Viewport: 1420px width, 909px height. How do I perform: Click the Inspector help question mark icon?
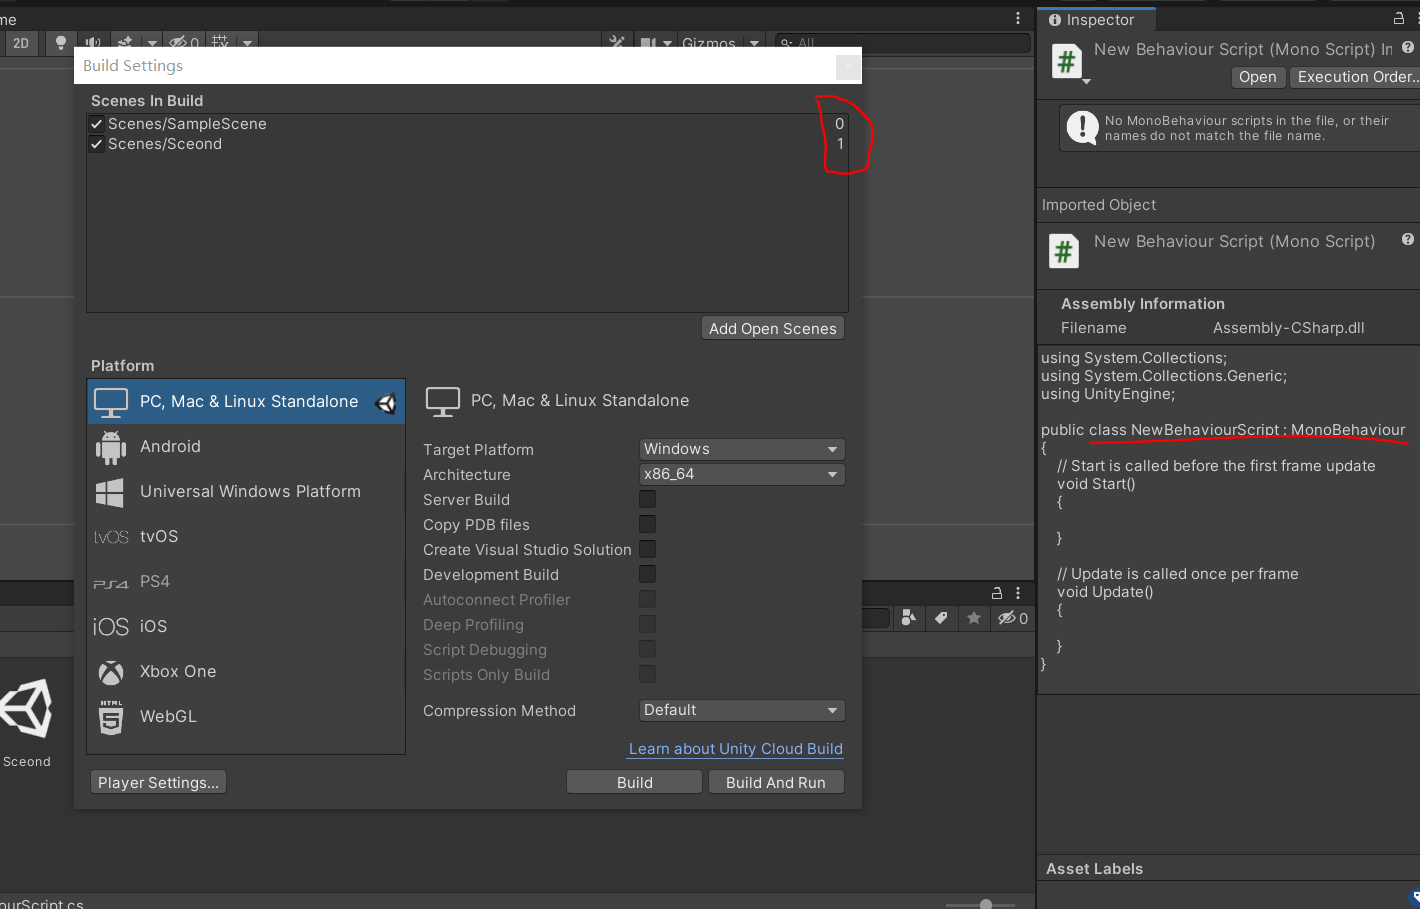[x=1408, y=48]
